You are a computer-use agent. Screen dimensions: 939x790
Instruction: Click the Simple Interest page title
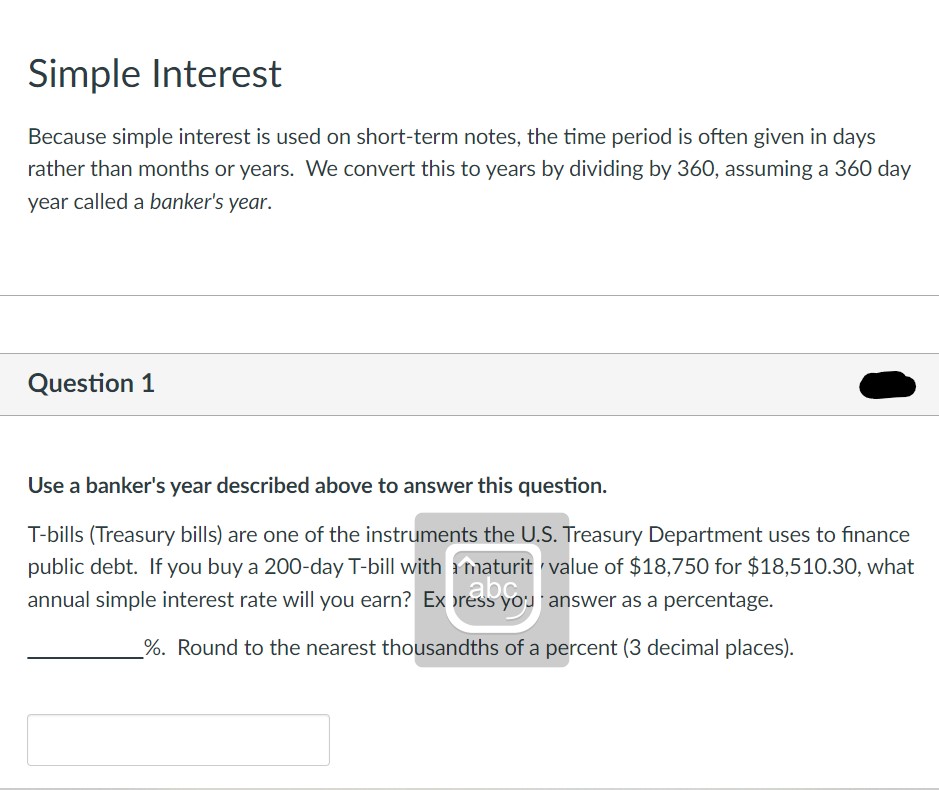tap(154, 73)
